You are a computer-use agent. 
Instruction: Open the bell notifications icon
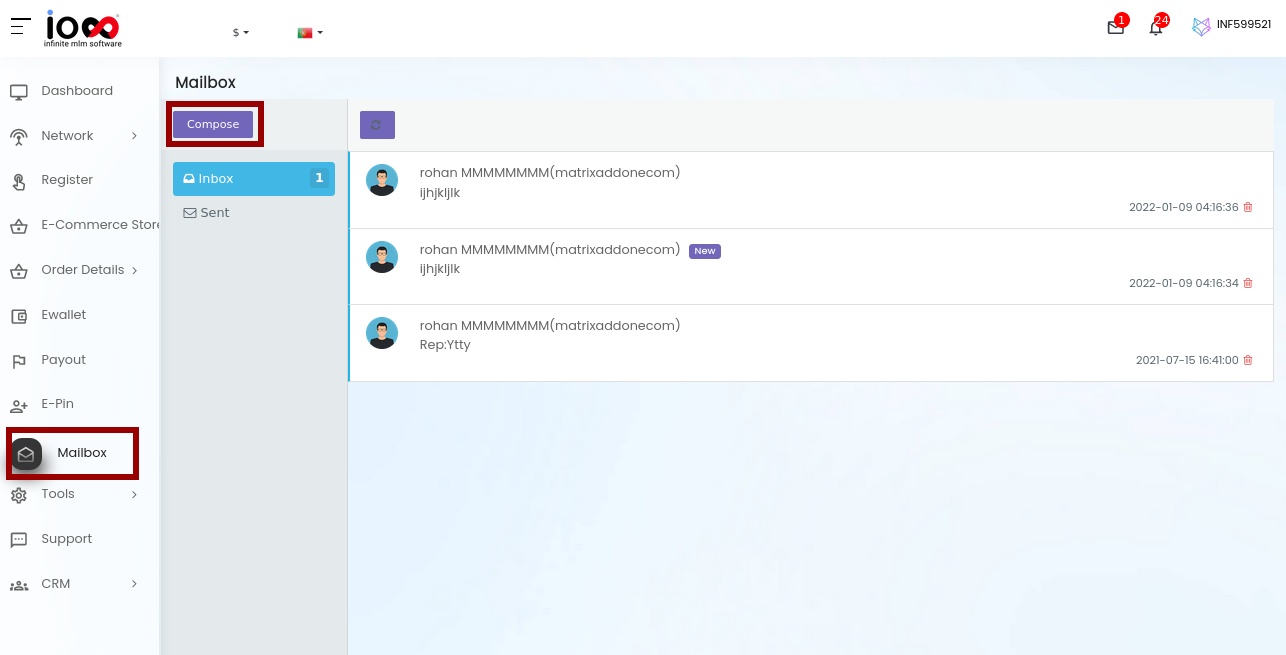(x=1156, y=28)
